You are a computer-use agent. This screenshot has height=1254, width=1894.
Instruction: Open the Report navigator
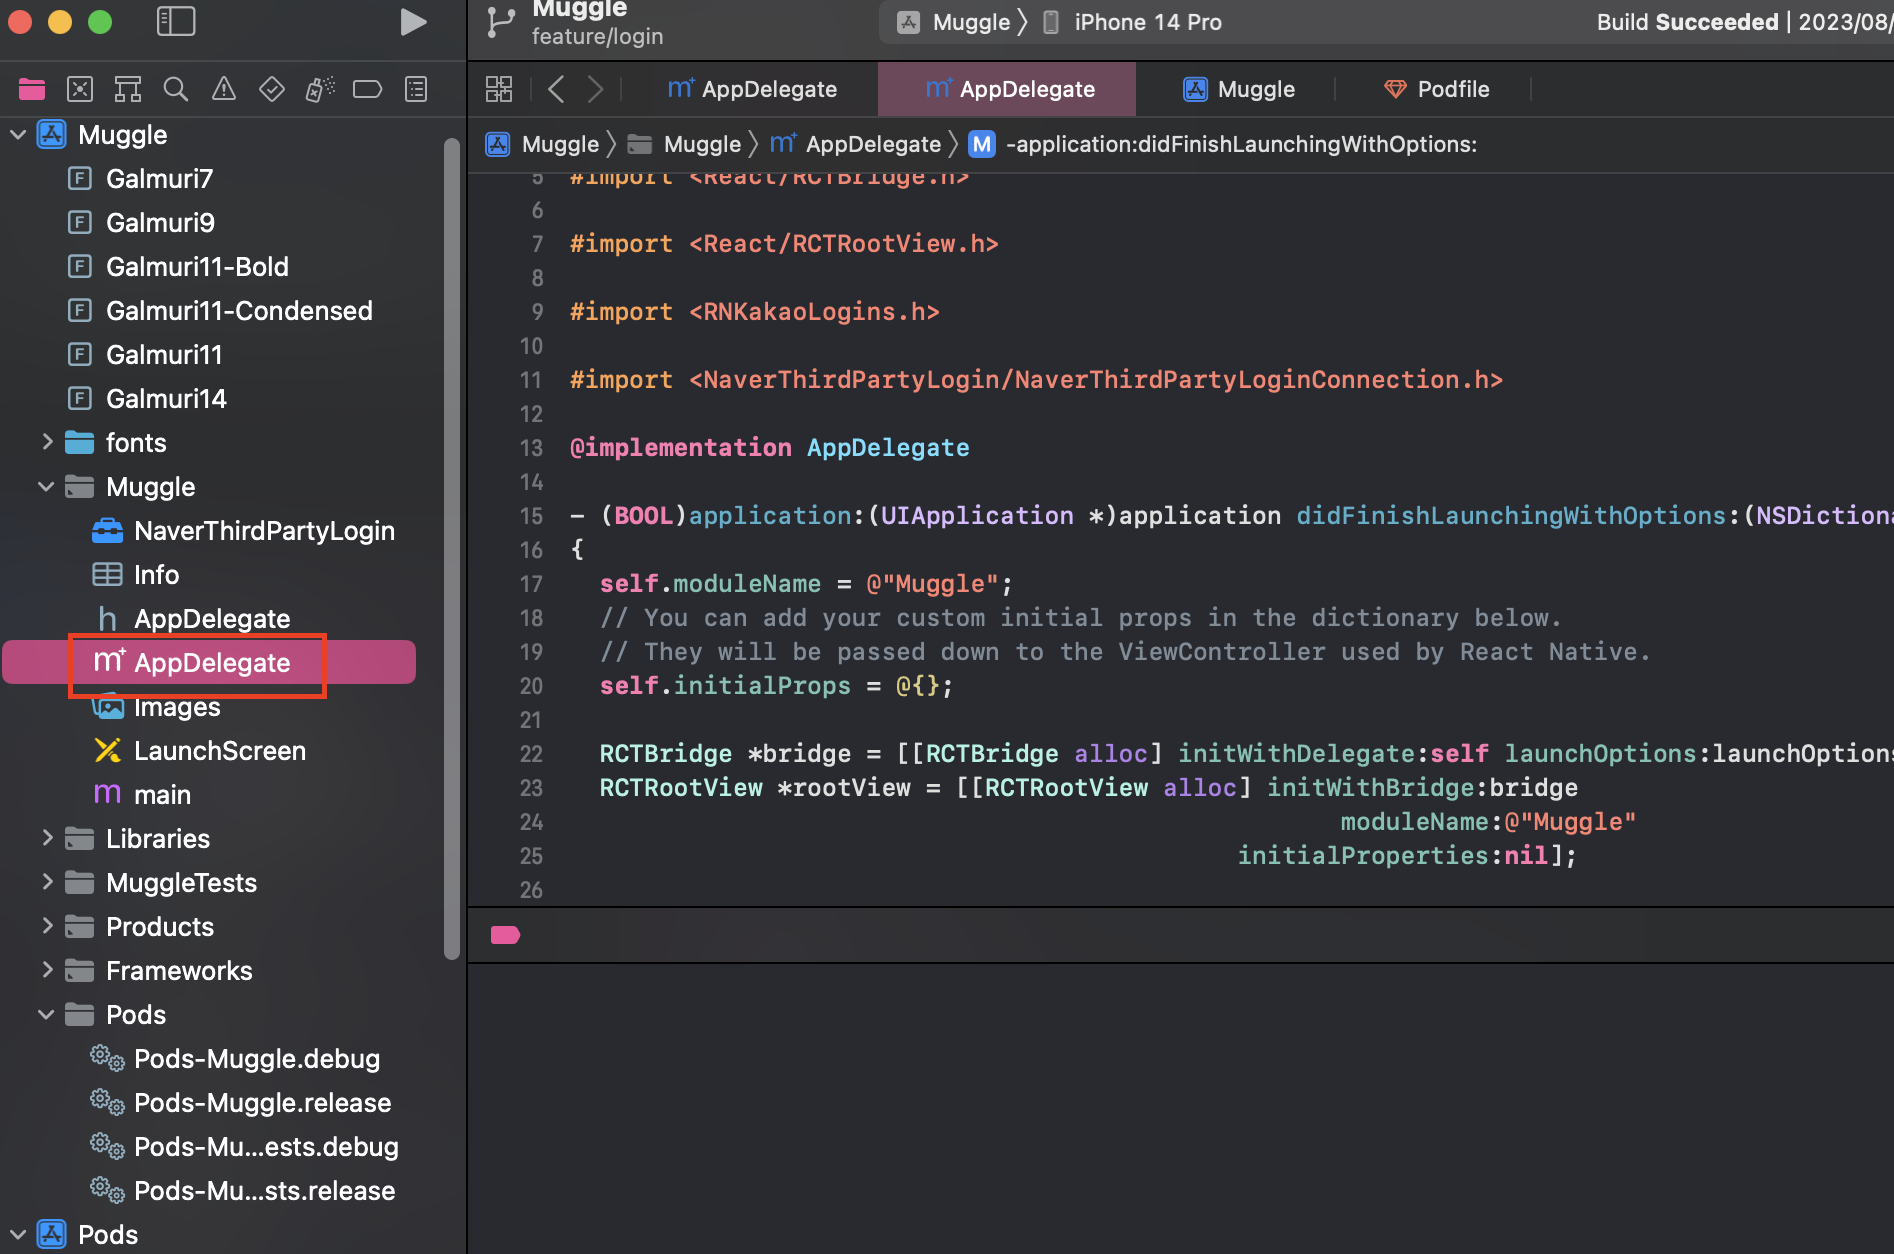click(416, 89)
